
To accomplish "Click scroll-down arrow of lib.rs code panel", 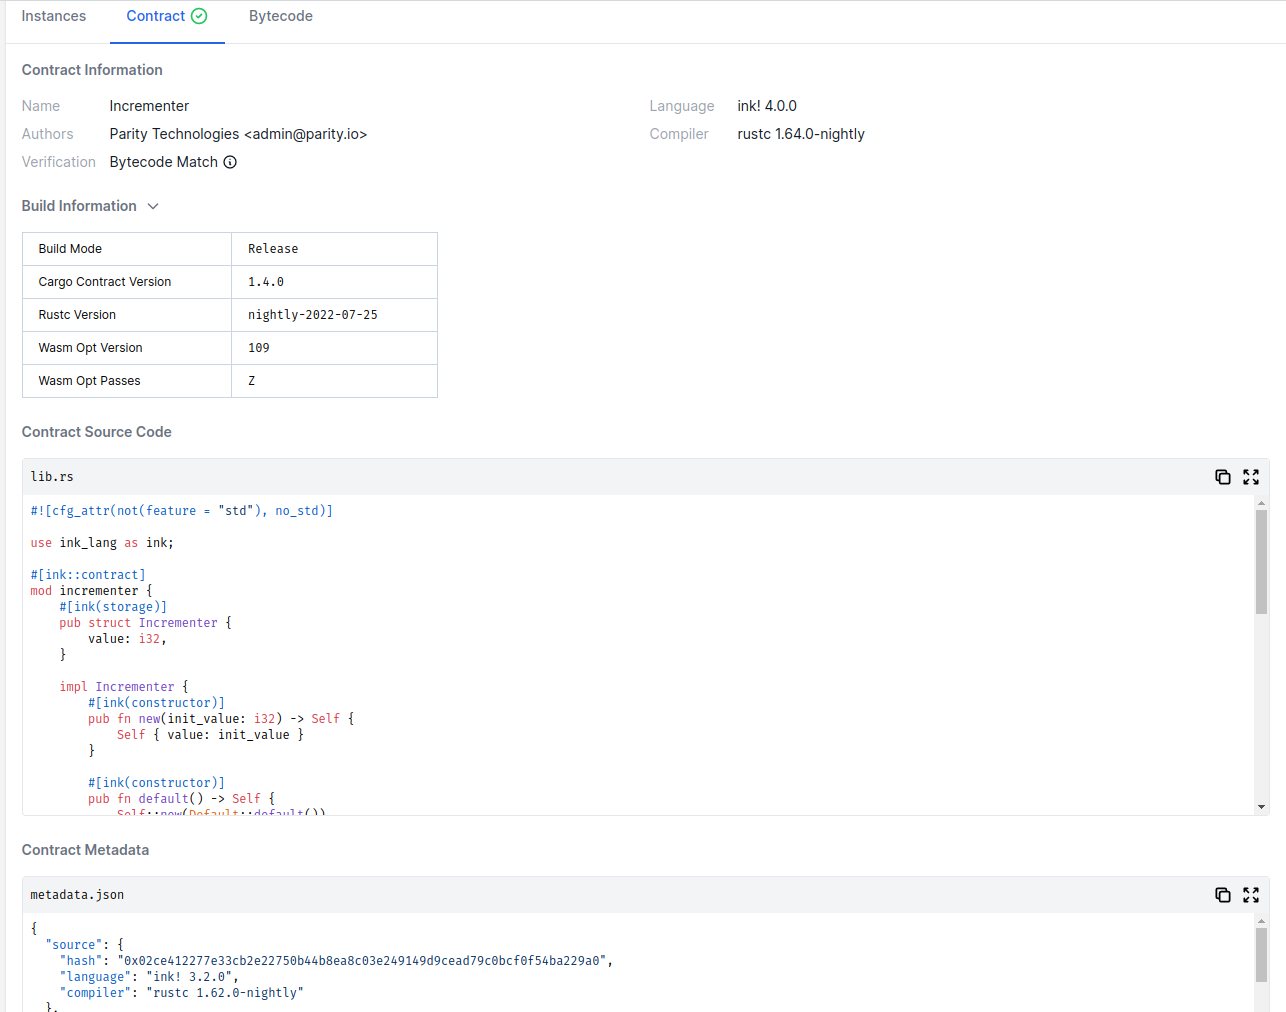I will (x=1262, y=807).
